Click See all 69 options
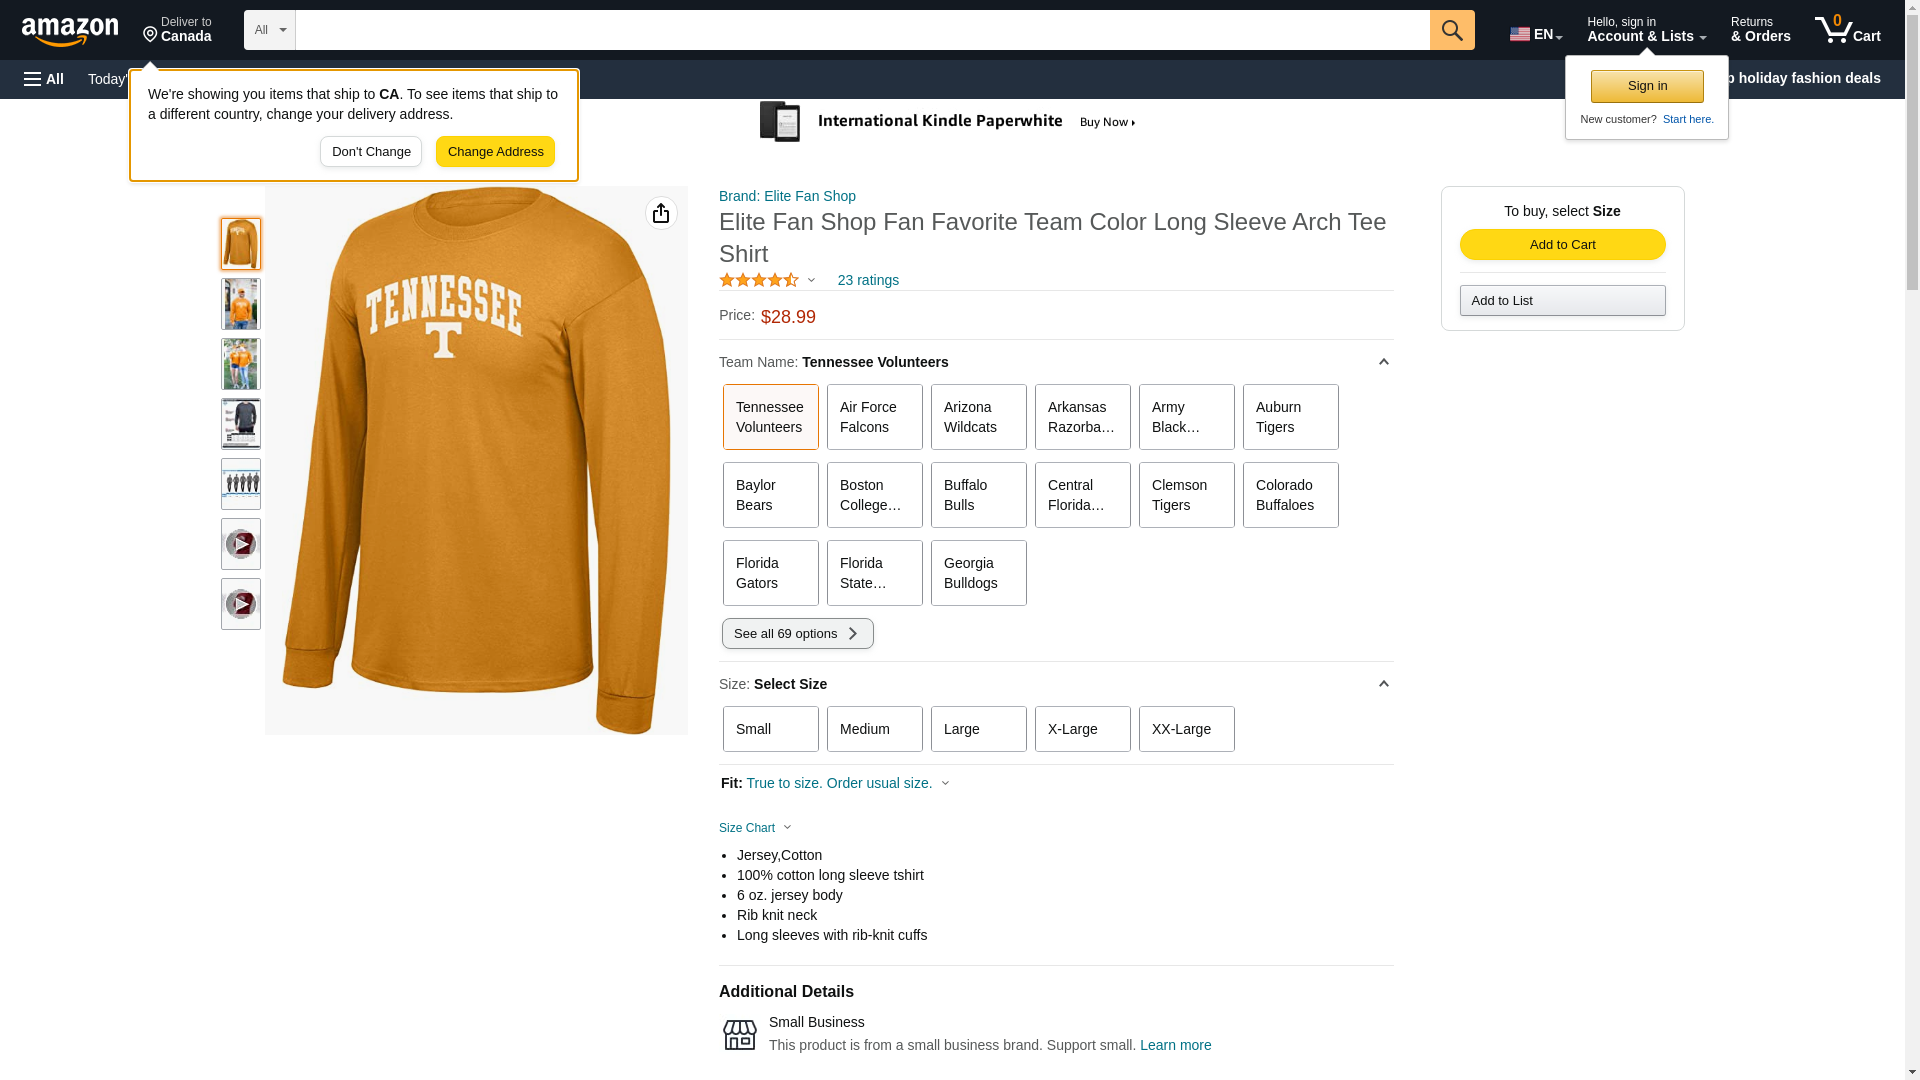This screenshot has width=1920, height=1080. click(797, 634)
